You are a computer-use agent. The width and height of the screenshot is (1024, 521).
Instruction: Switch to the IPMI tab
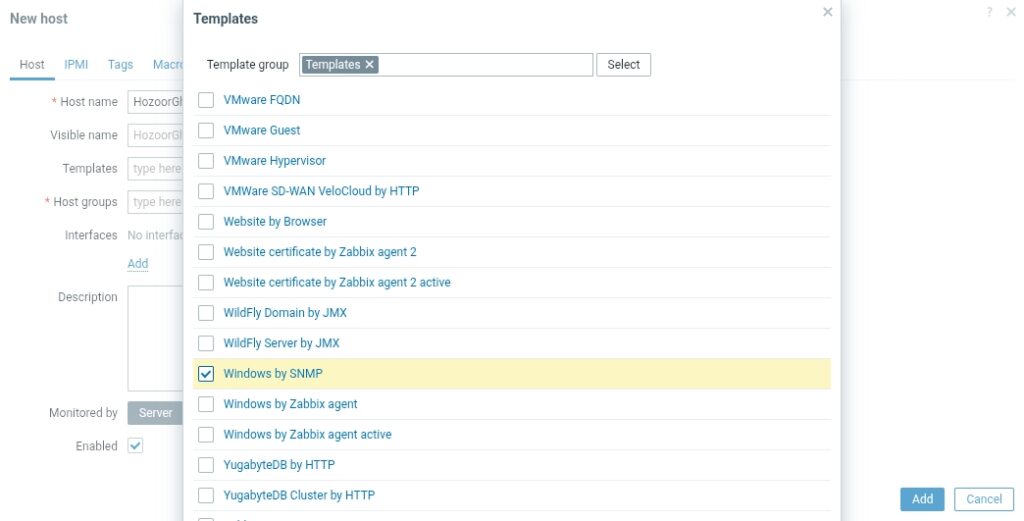pos(76,65)
